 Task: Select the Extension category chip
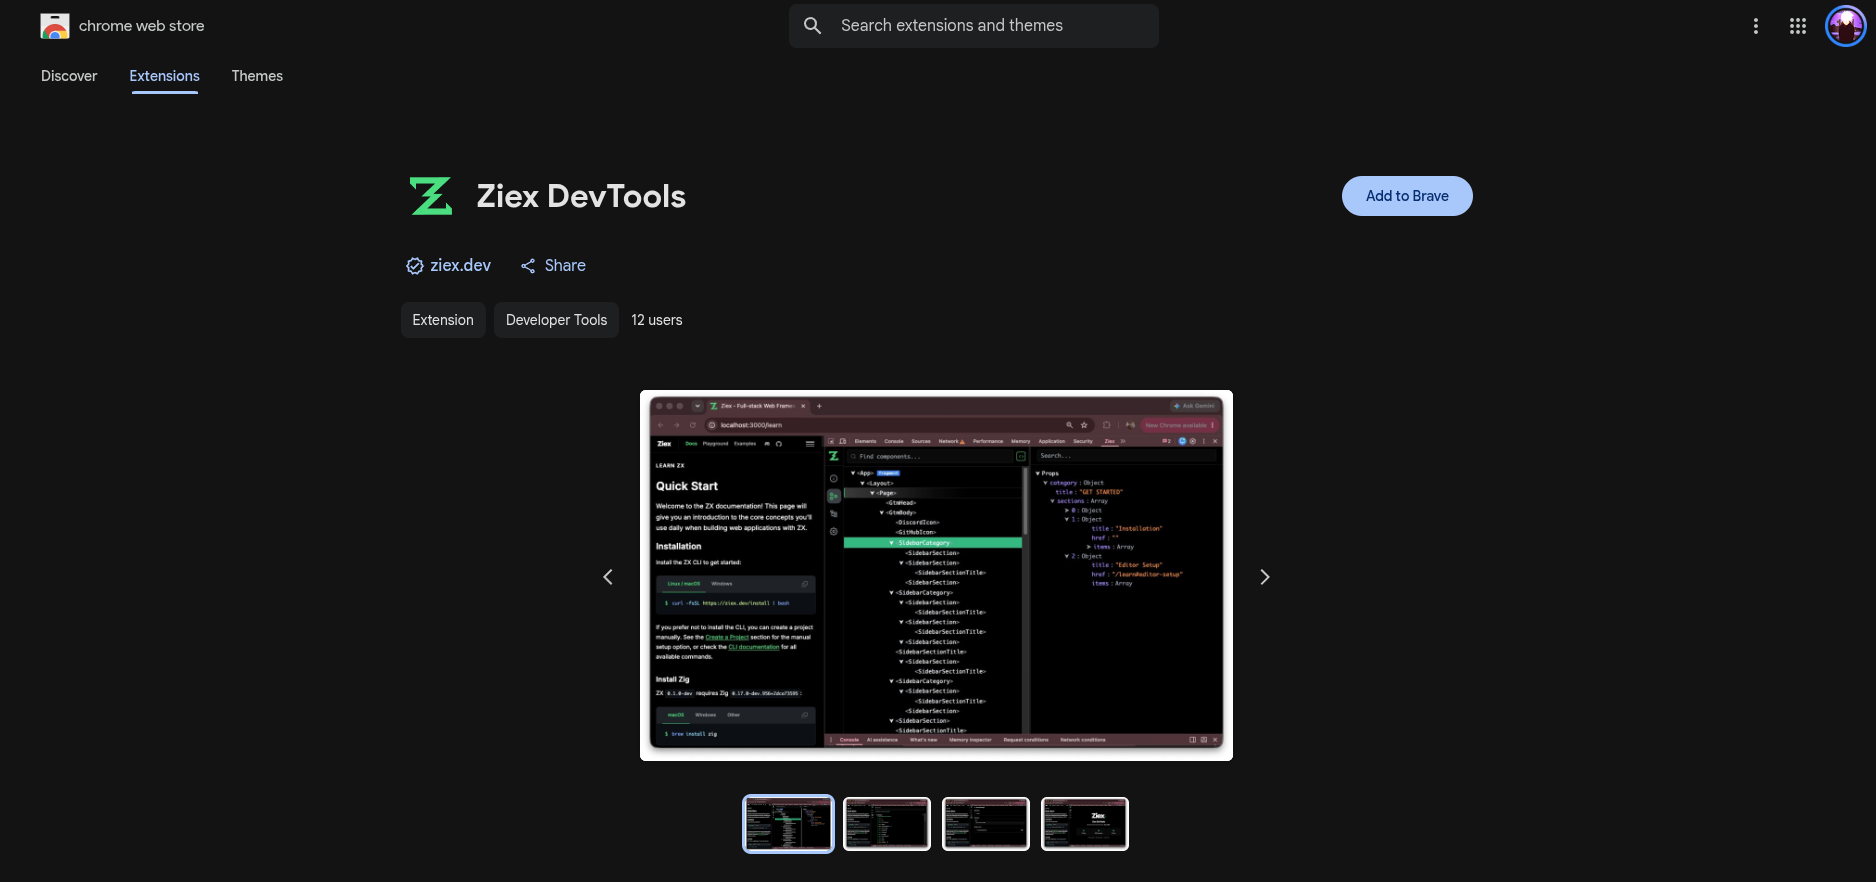click(443, 320)
